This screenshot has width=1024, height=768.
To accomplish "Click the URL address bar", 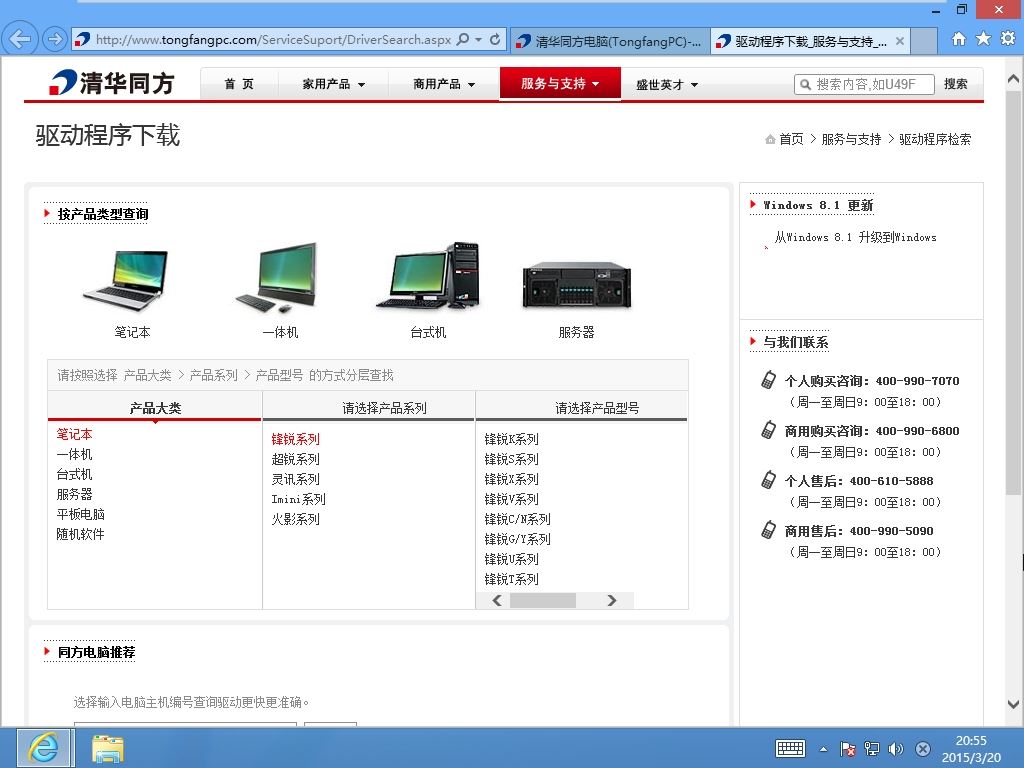I will point(274,39).
